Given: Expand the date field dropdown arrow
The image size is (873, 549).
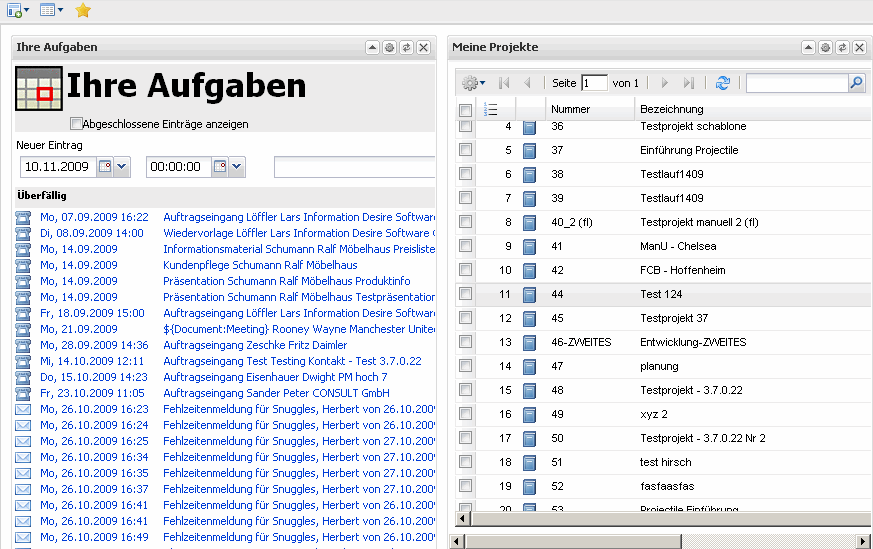Looking at the screenshot, I should [x=123, y=167].
